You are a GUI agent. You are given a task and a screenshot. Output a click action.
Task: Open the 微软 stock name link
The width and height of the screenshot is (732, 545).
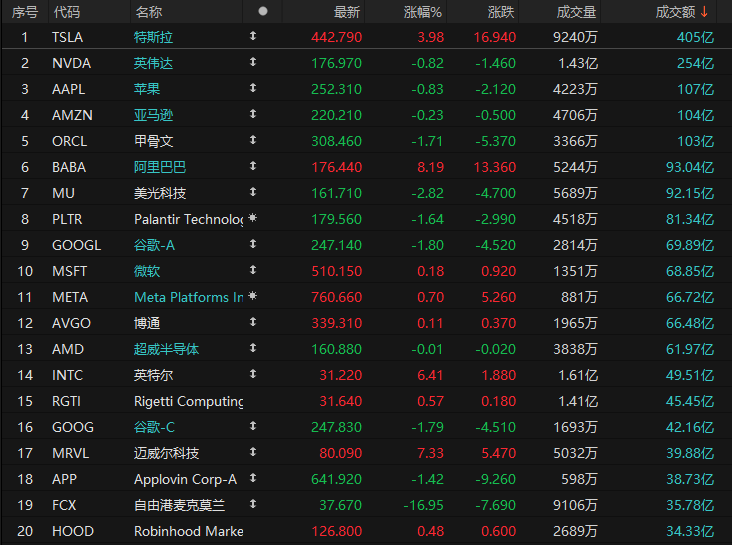point(147,271)
